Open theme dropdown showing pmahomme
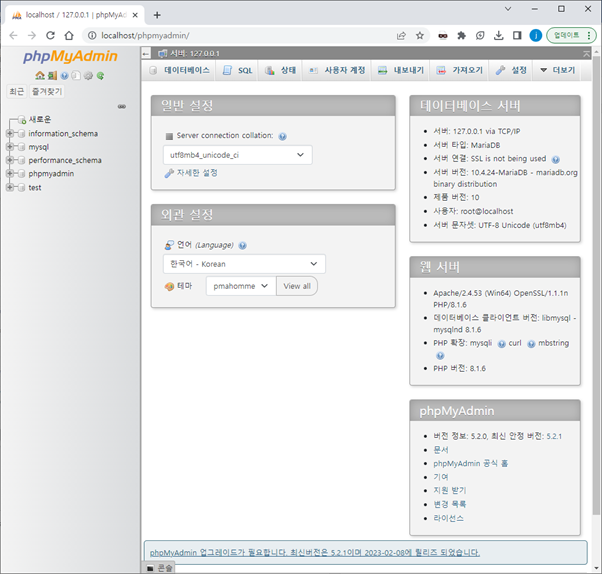602x574 pixels. 241,286
